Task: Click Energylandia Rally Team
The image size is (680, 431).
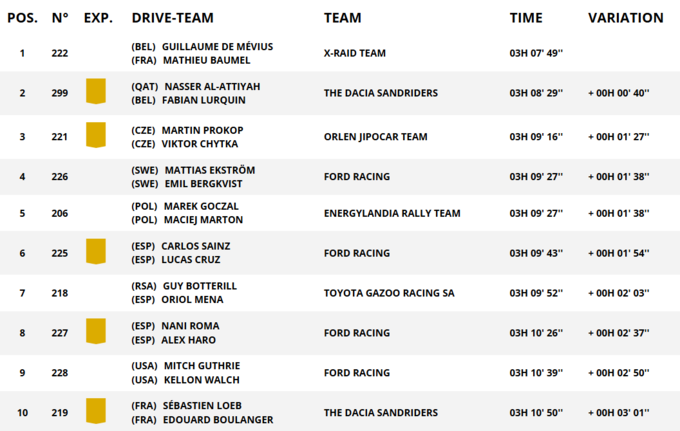Action: [x=392, y=213]
